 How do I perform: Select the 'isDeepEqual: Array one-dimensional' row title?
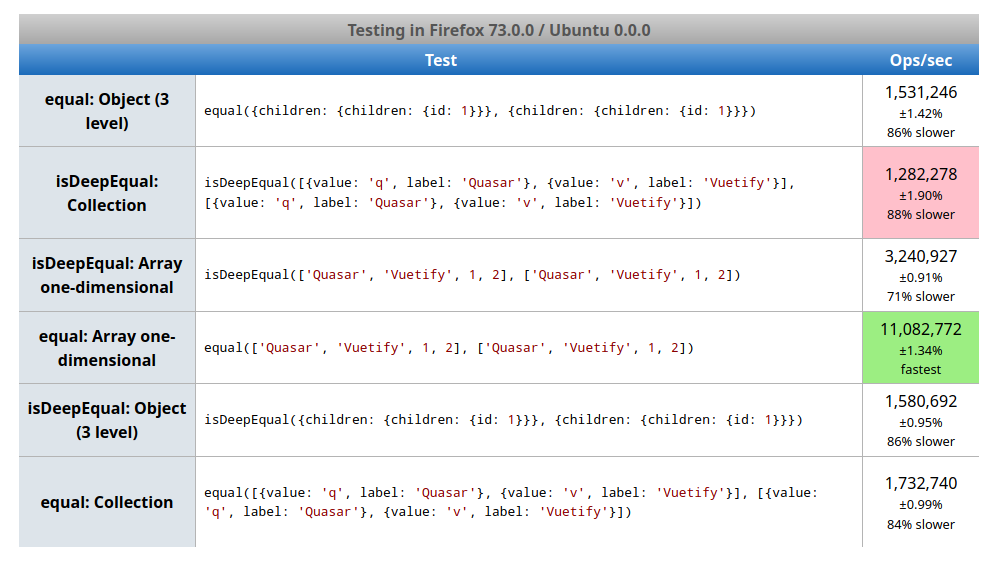pyautogui.click(x=107, y=275)
